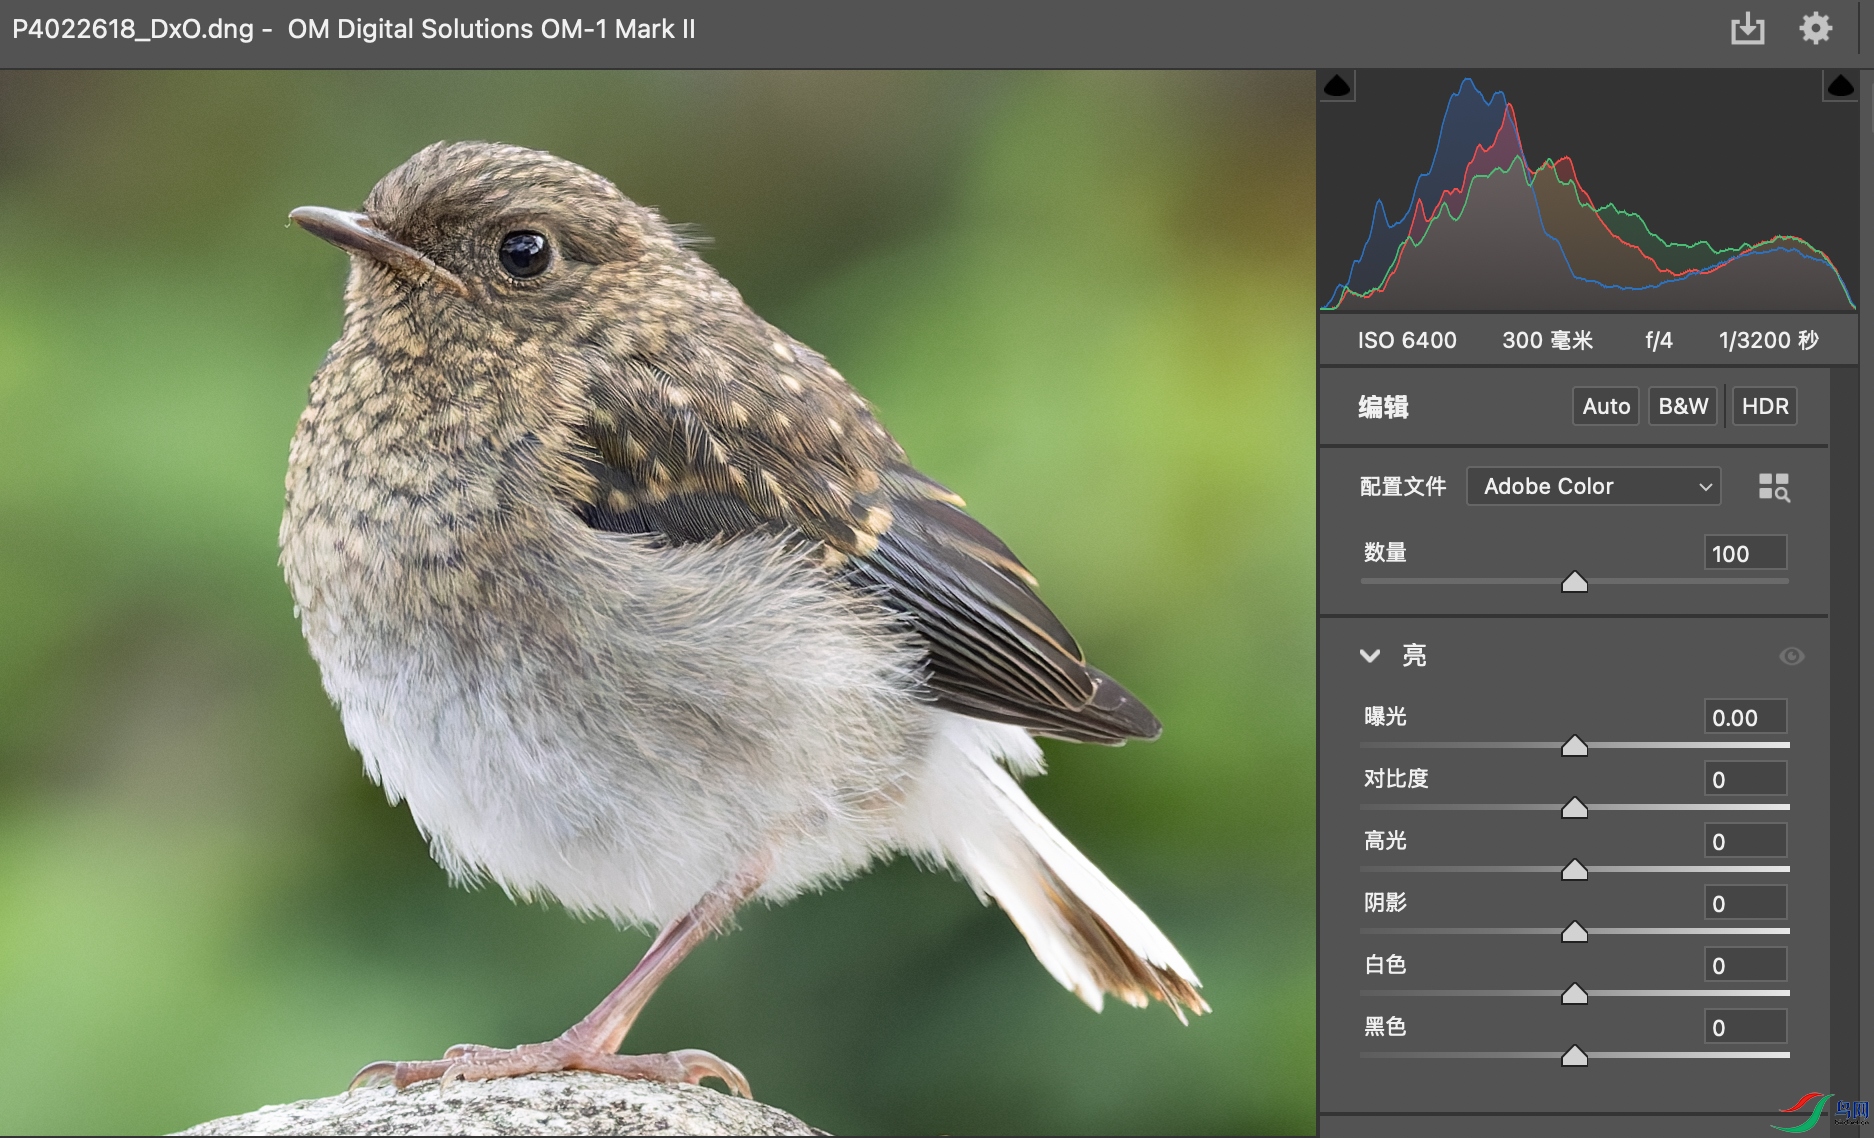This screenshot has height=1138, width=1874.
Task: Click the 数量 amount field showing 100
Action: (x=1745, y=553)
